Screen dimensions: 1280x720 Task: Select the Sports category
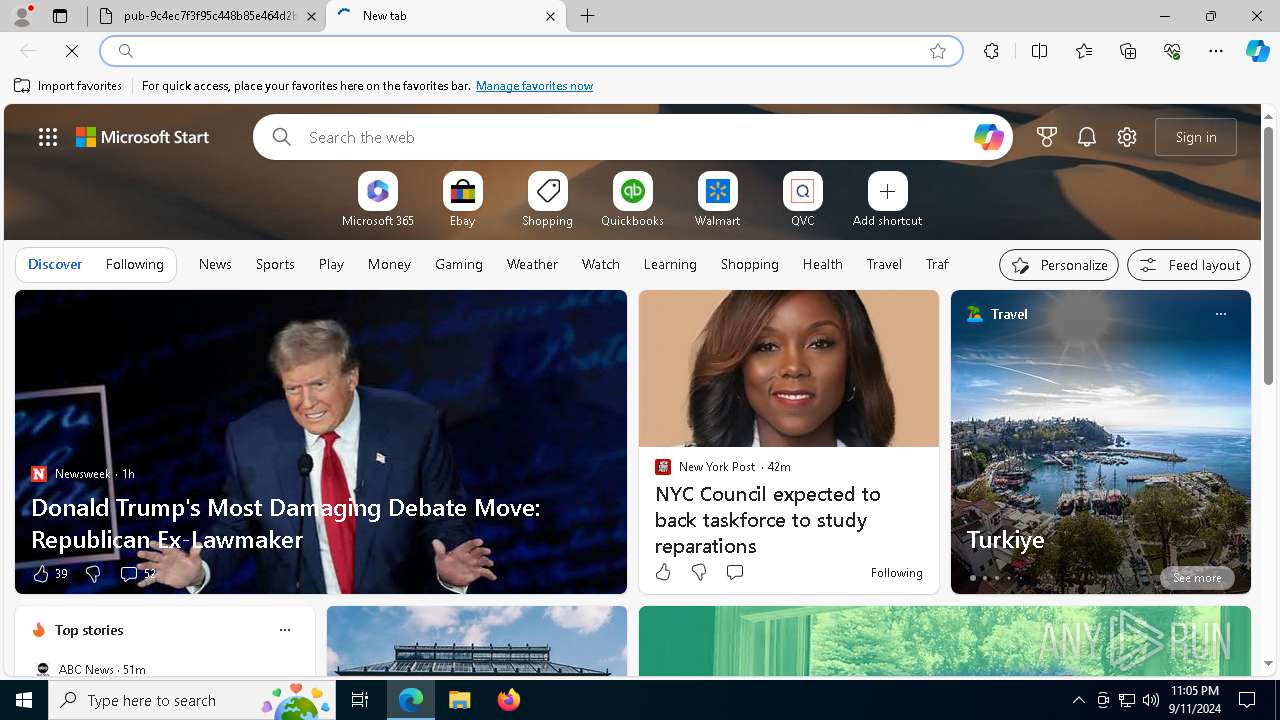pyautogui.click(x=275, y=264)
